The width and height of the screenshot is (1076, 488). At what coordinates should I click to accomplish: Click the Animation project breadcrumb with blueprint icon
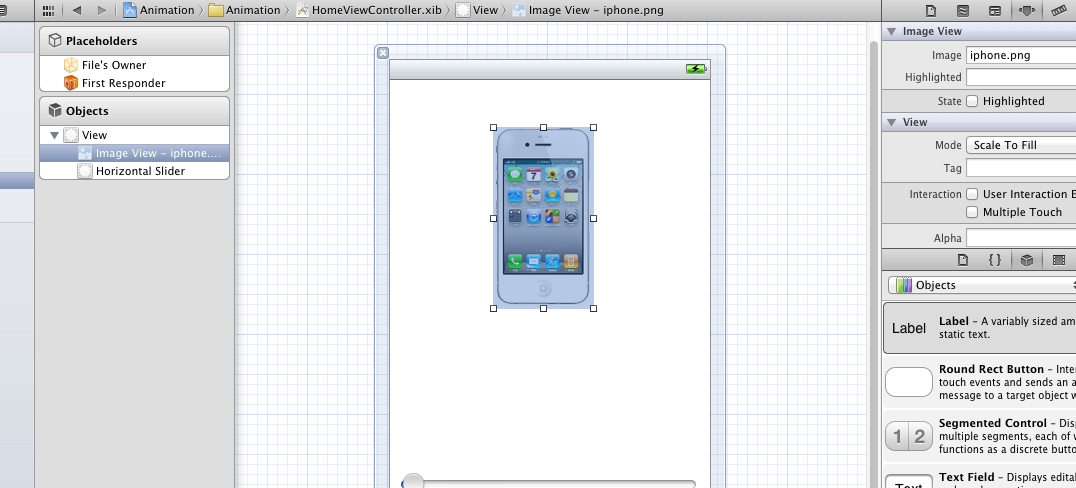tap(159, 10)
